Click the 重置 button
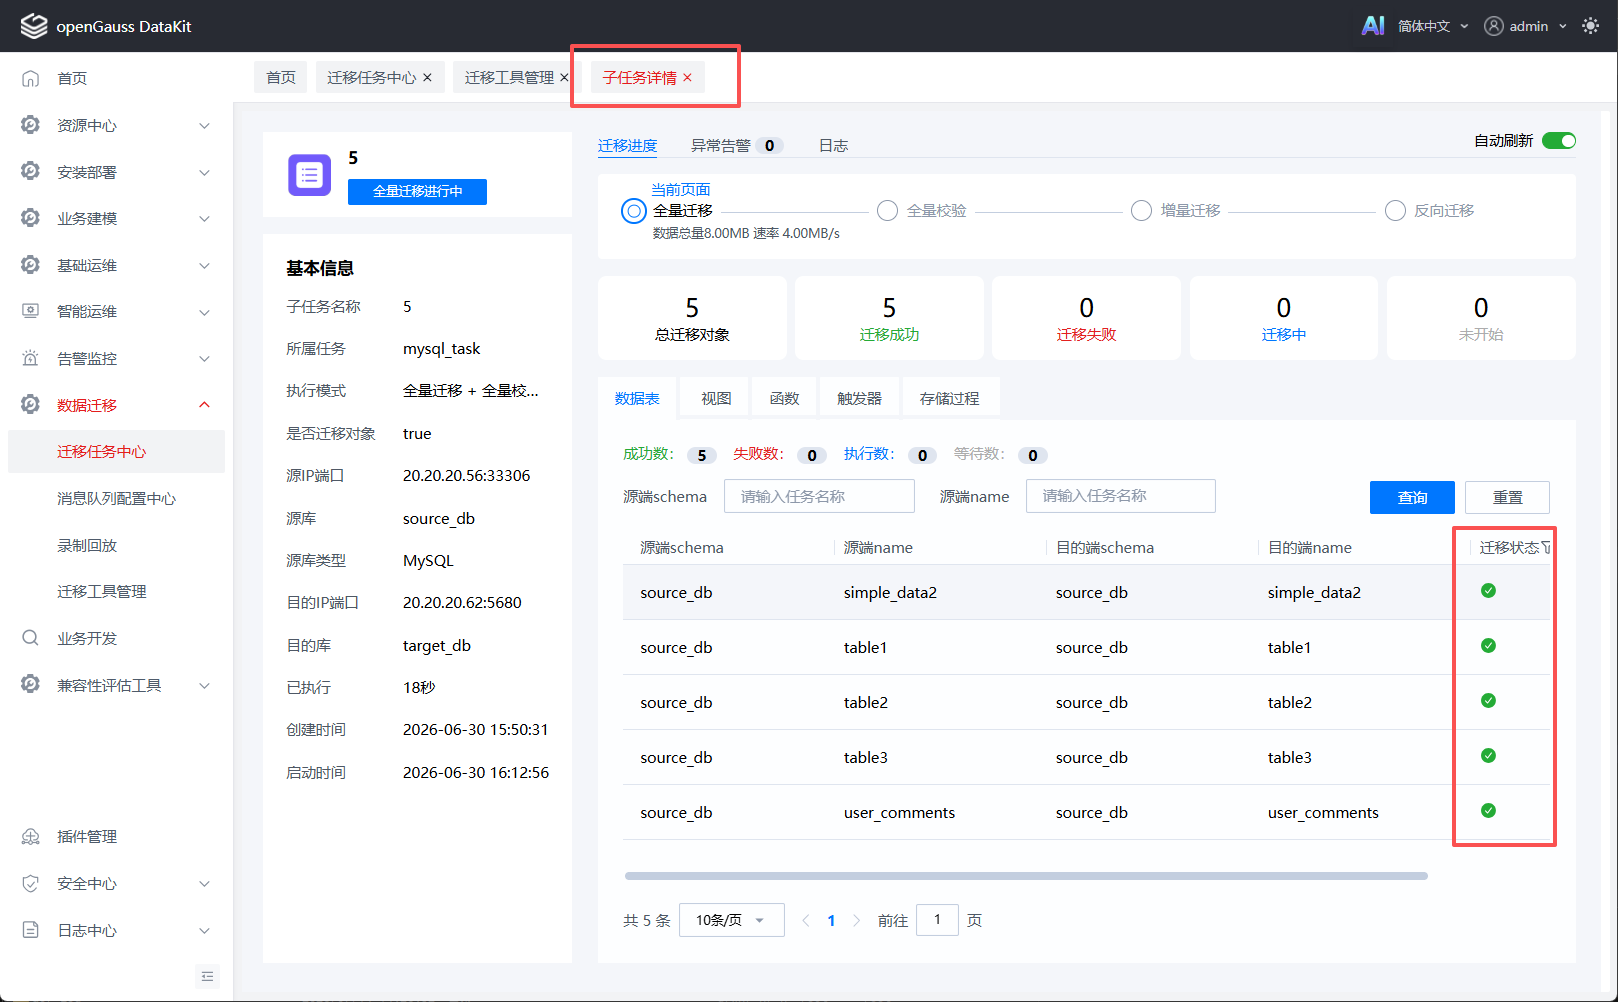The image size is (1618, 1002). (1507, 497)
